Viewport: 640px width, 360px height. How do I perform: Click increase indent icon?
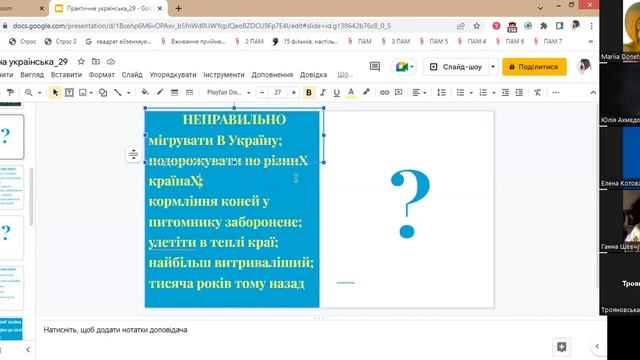point(519,93)
